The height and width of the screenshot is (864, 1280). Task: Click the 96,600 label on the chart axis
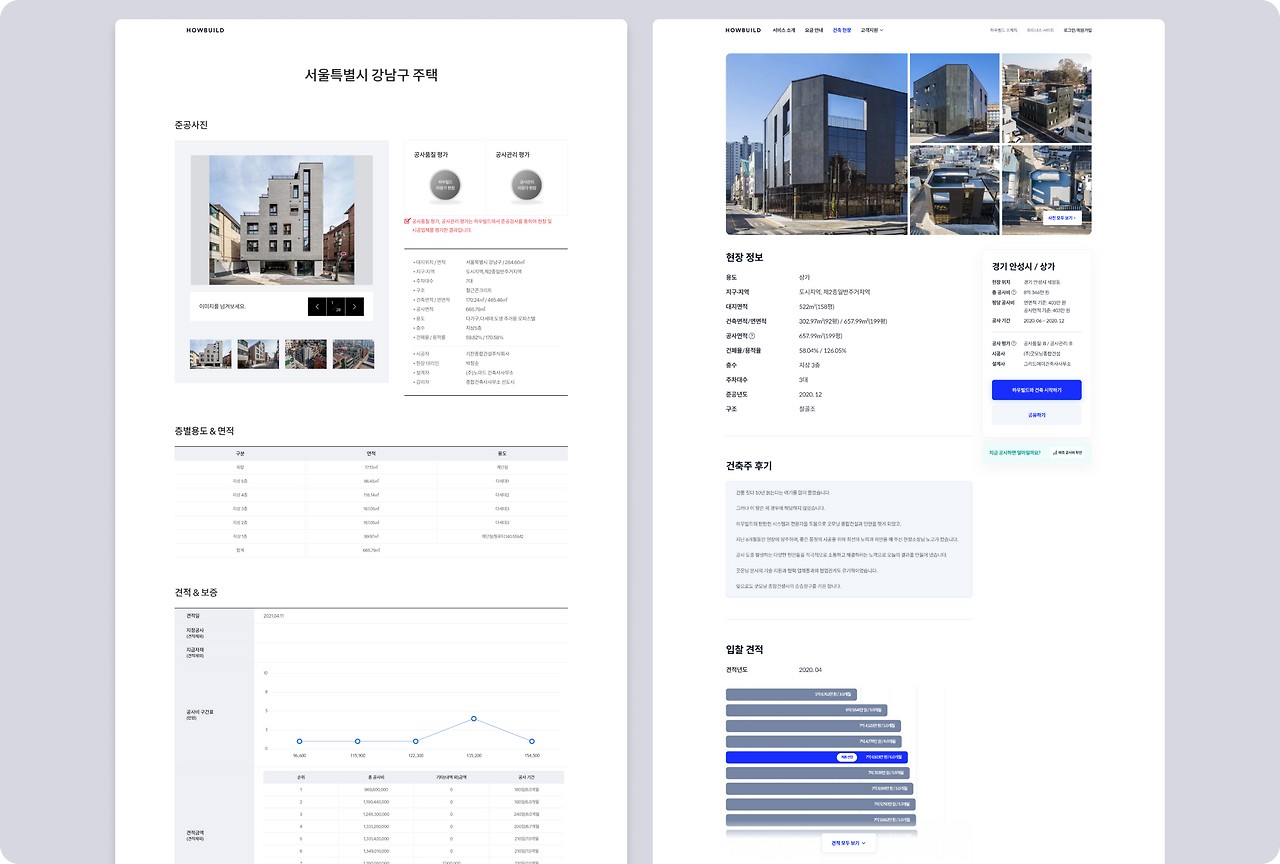point(299,756)
